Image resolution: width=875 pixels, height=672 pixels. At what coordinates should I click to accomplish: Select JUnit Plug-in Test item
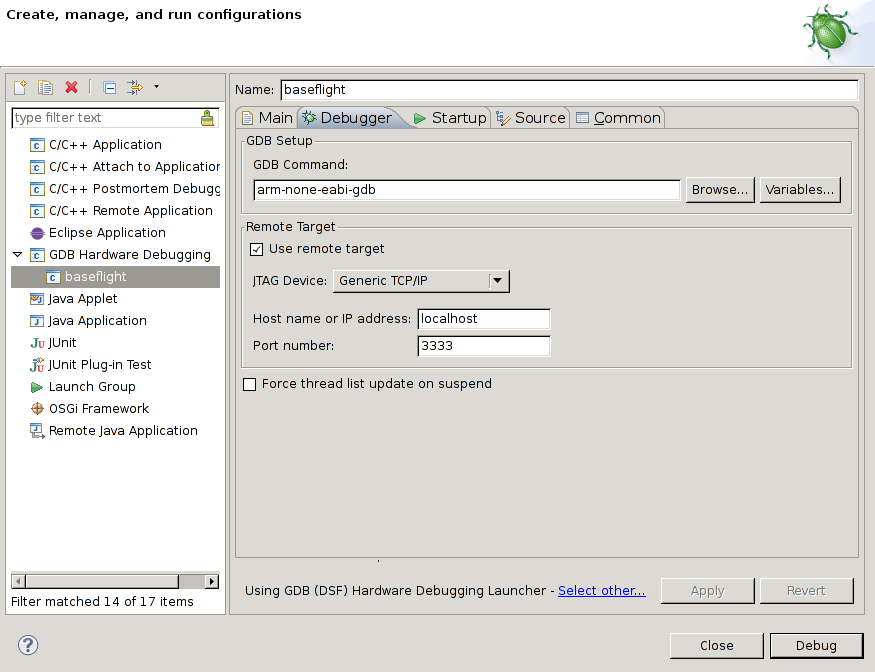99,364
